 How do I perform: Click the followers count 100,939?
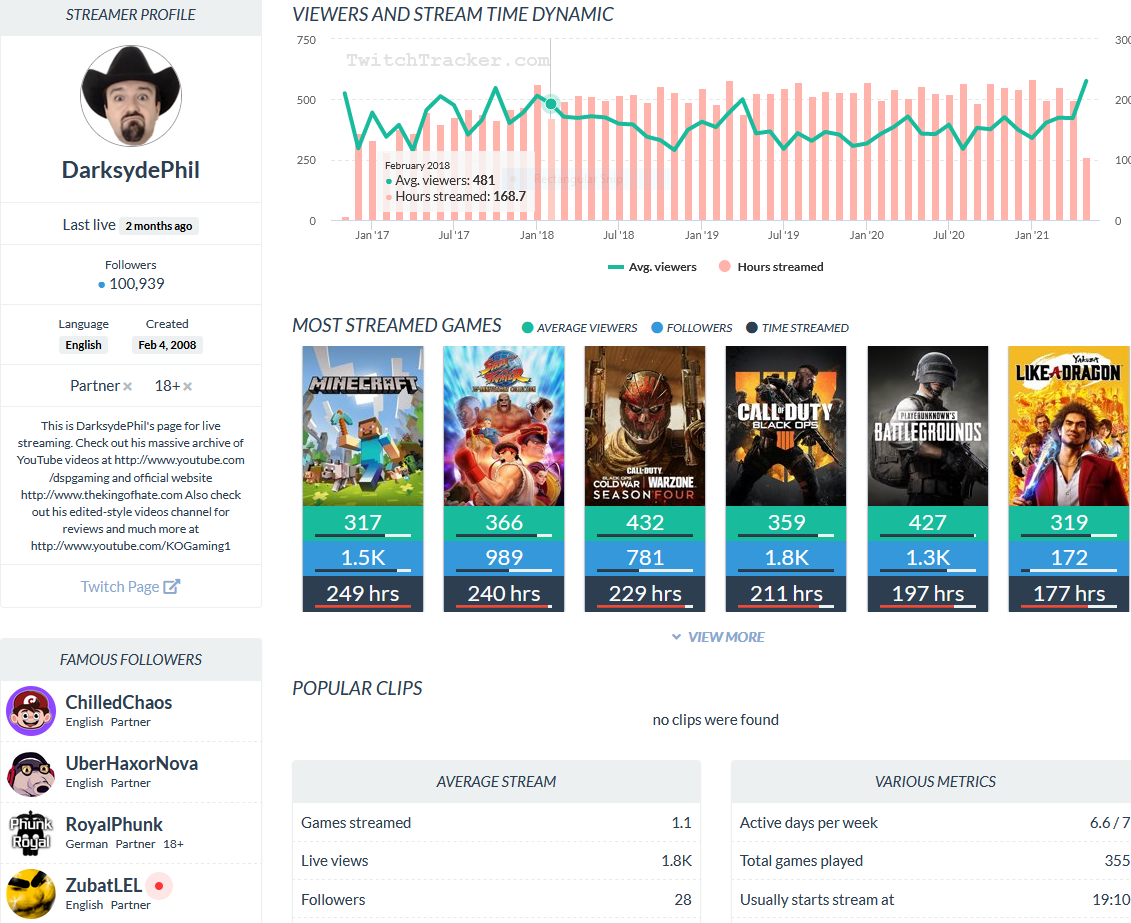137,284
